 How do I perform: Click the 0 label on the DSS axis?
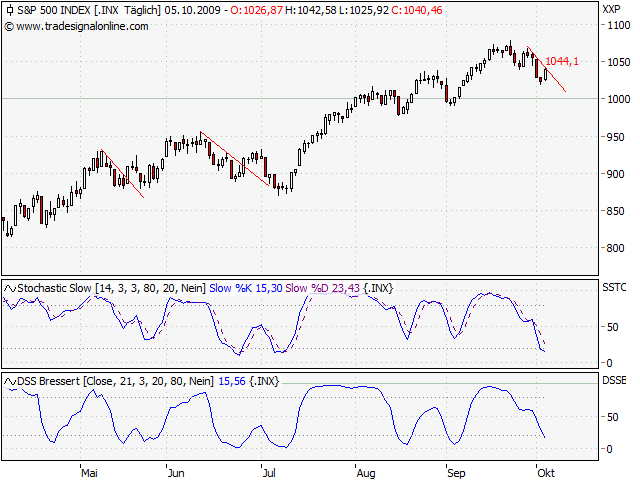tap(609, 449)
